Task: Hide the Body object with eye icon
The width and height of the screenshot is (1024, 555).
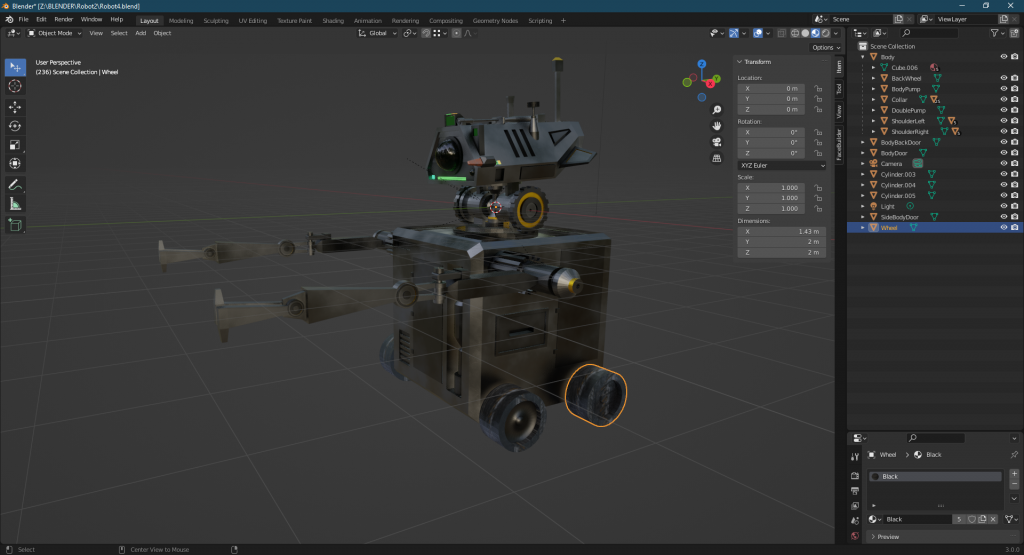Action: point(1004,57)
